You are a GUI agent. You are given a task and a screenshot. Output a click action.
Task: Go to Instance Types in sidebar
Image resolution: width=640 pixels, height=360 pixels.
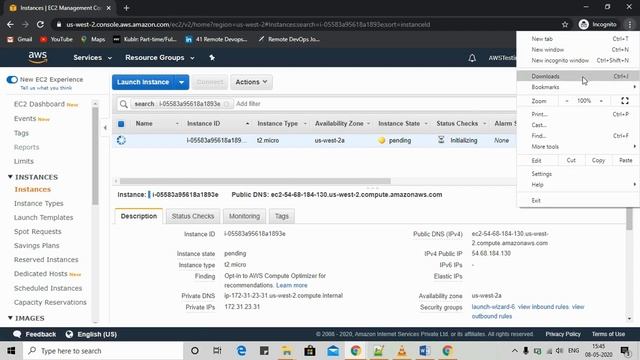coord(39,203)
